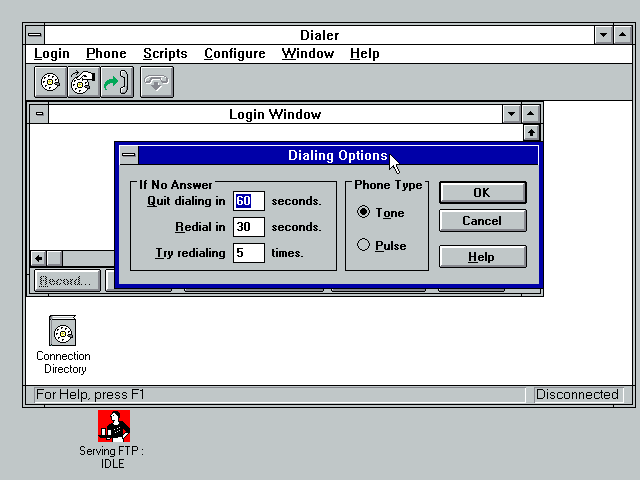Click the hang up phone toolbar icon
This screenshot has height=480, width=640.
157,82
